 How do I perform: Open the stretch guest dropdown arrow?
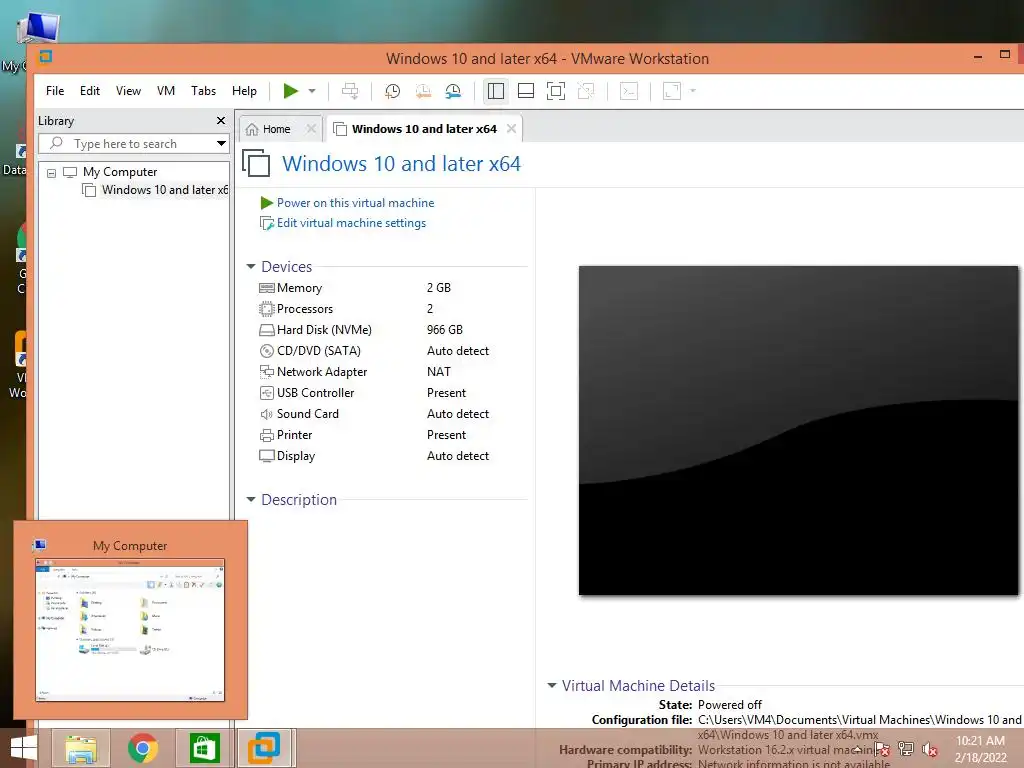[x=693, y=91]
